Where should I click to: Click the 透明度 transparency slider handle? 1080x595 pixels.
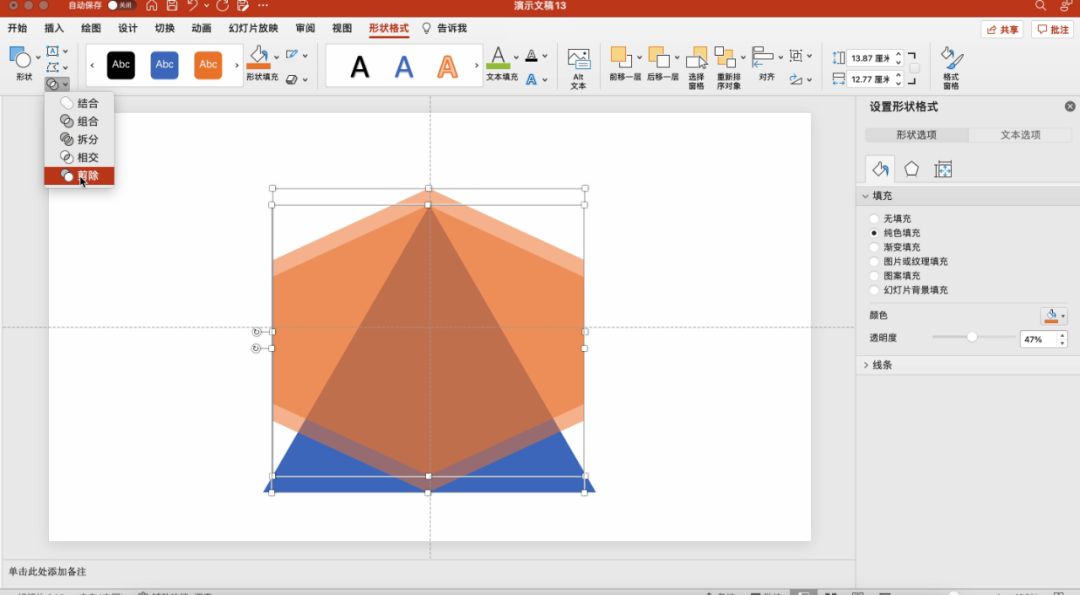coord(971,338)
